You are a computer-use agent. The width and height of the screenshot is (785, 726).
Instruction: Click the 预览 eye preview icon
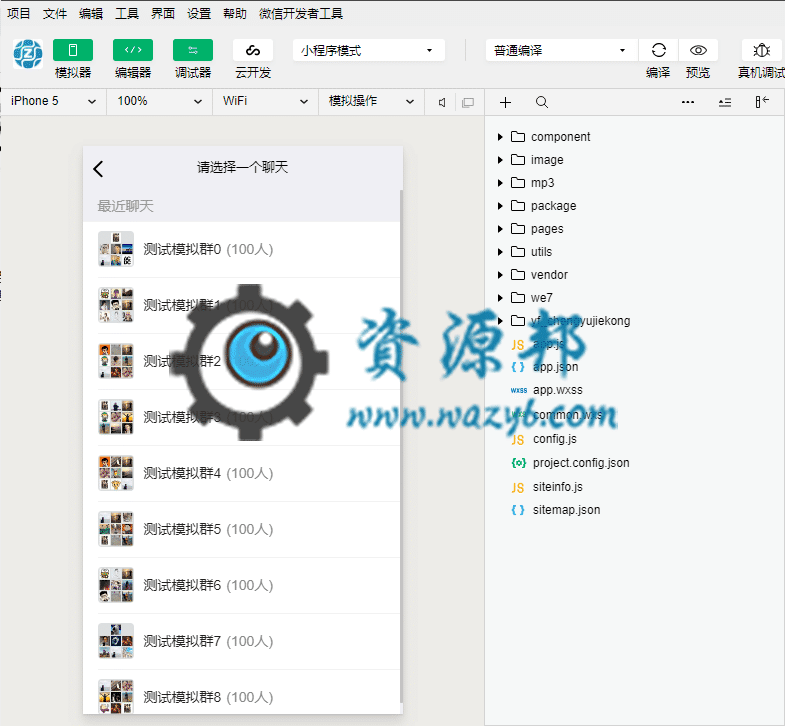[698, 50]
